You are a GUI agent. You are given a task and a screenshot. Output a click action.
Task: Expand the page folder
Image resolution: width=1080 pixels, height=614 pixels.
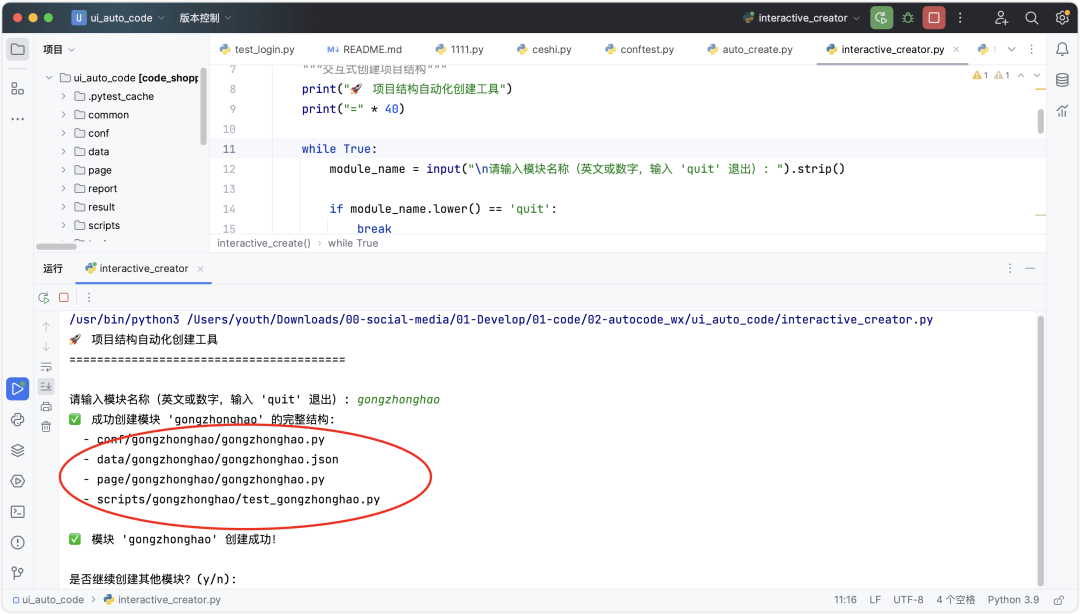coord(63,170)
